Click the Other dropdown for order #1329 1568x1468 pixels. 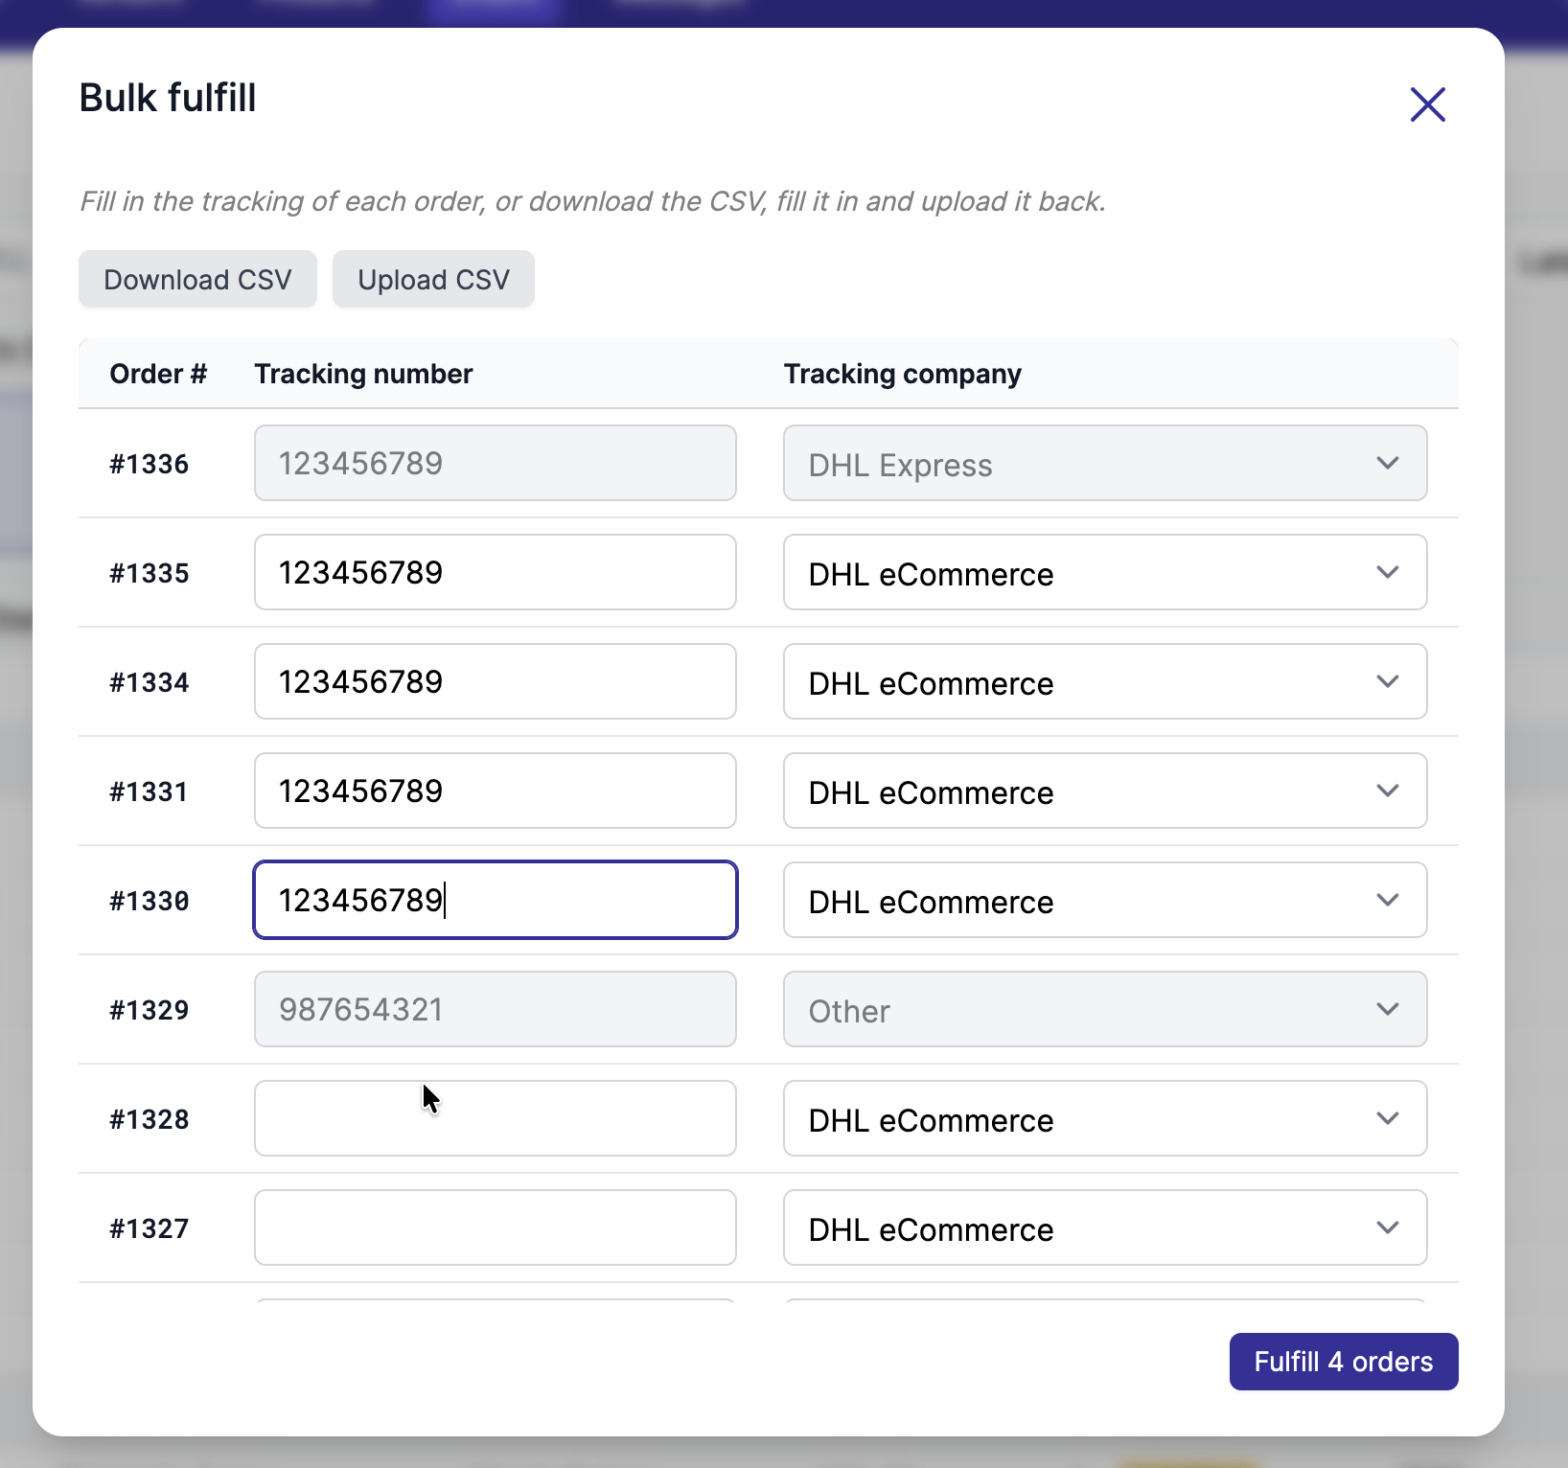point(1105,1009)
